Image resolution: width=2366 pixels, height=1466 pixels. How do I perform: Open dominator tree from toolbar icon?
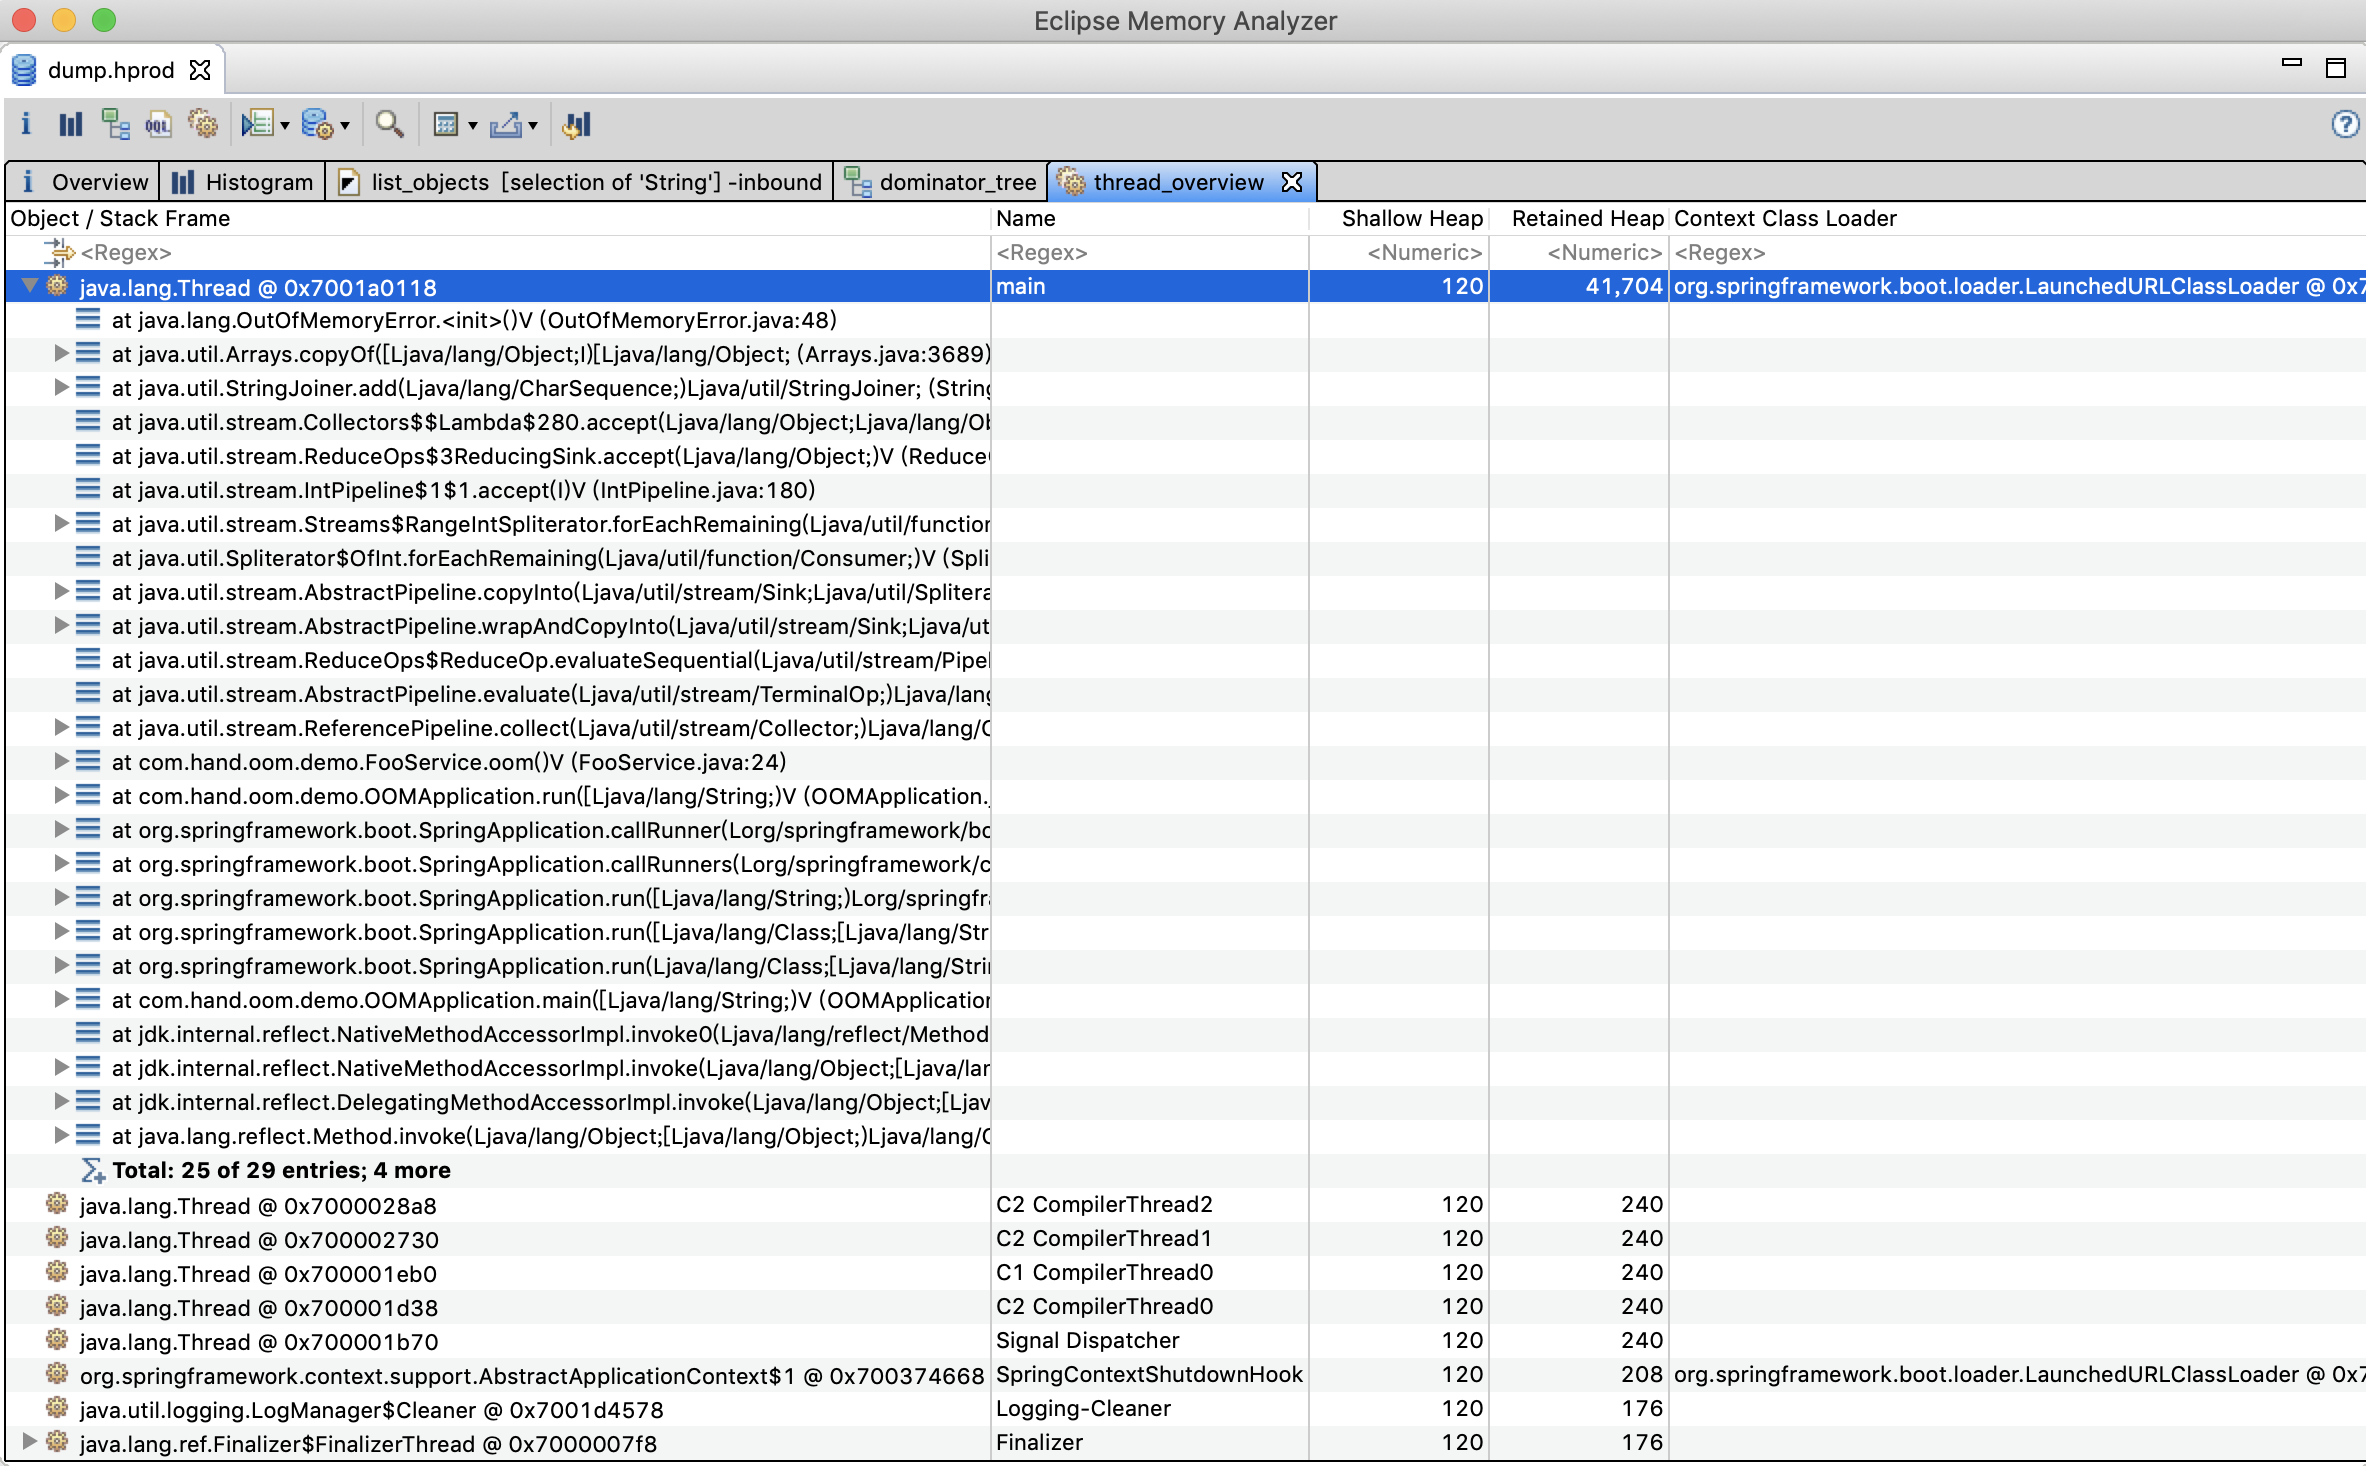pyautogui.click(x=115, y=124)
